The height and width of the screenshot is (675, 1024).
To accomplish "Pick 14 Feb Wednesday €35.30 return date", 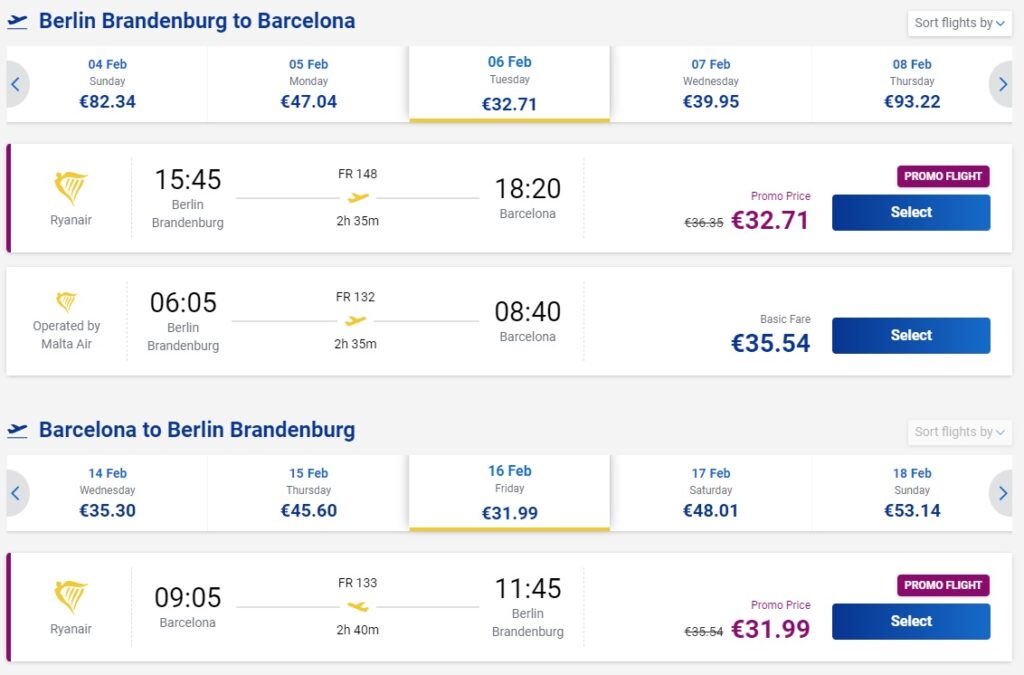I will (x=107, y=493).
